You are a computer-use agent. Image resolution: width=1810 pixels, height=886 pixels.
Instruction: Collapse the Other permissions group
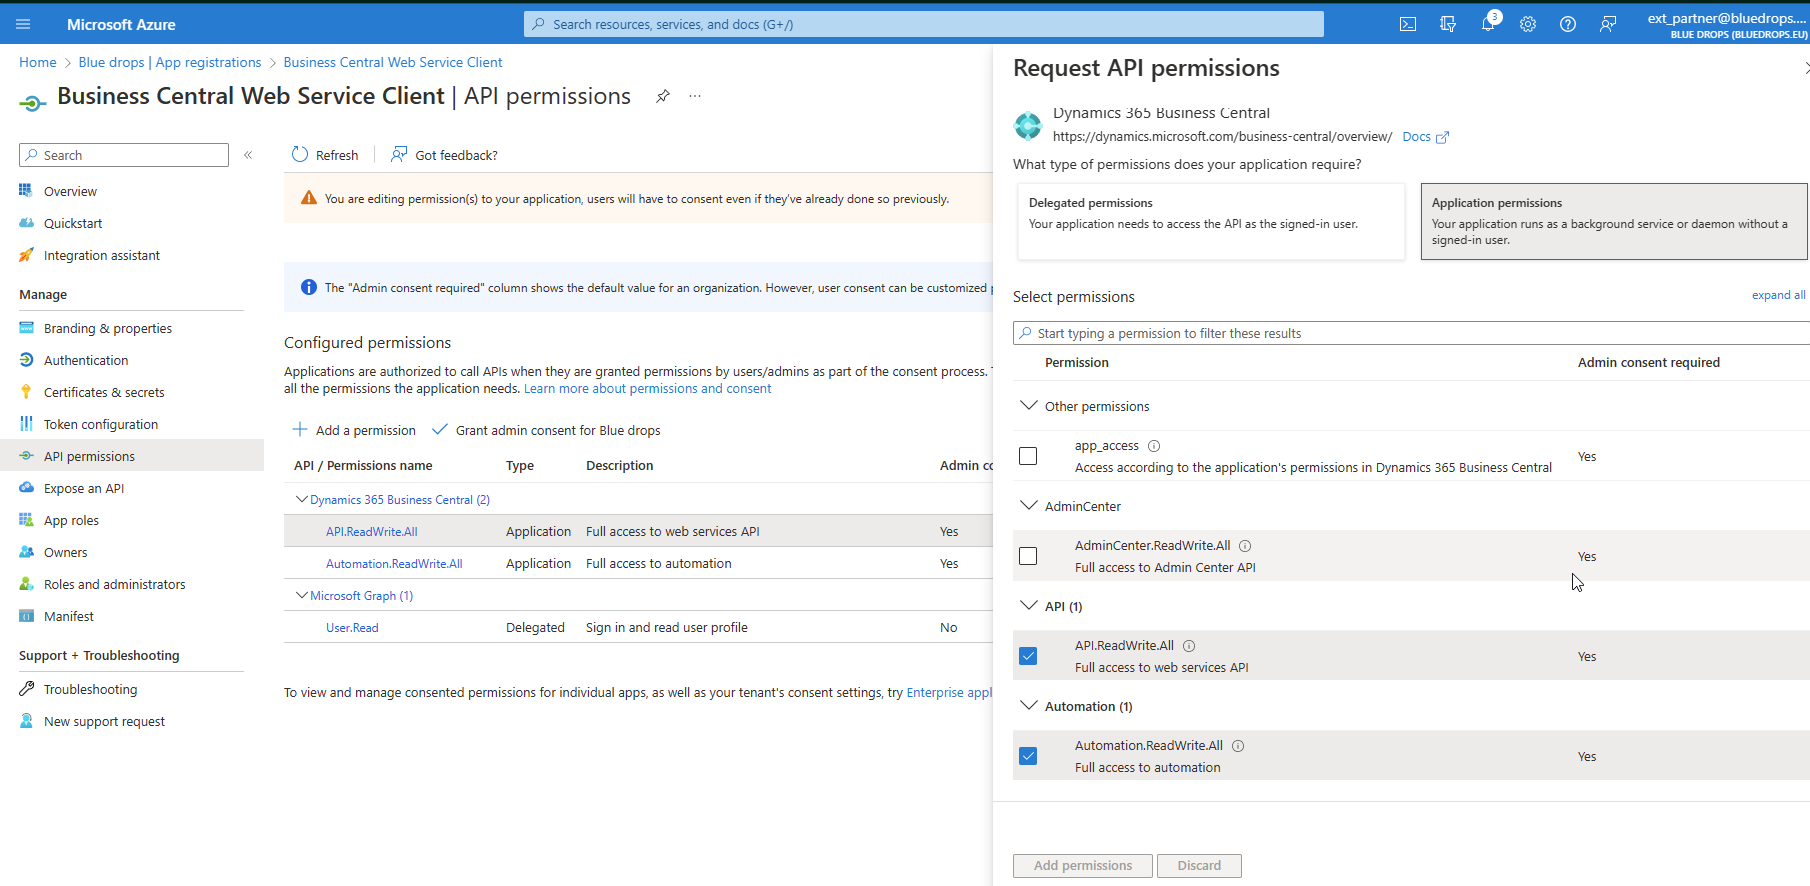[1028, 405]
